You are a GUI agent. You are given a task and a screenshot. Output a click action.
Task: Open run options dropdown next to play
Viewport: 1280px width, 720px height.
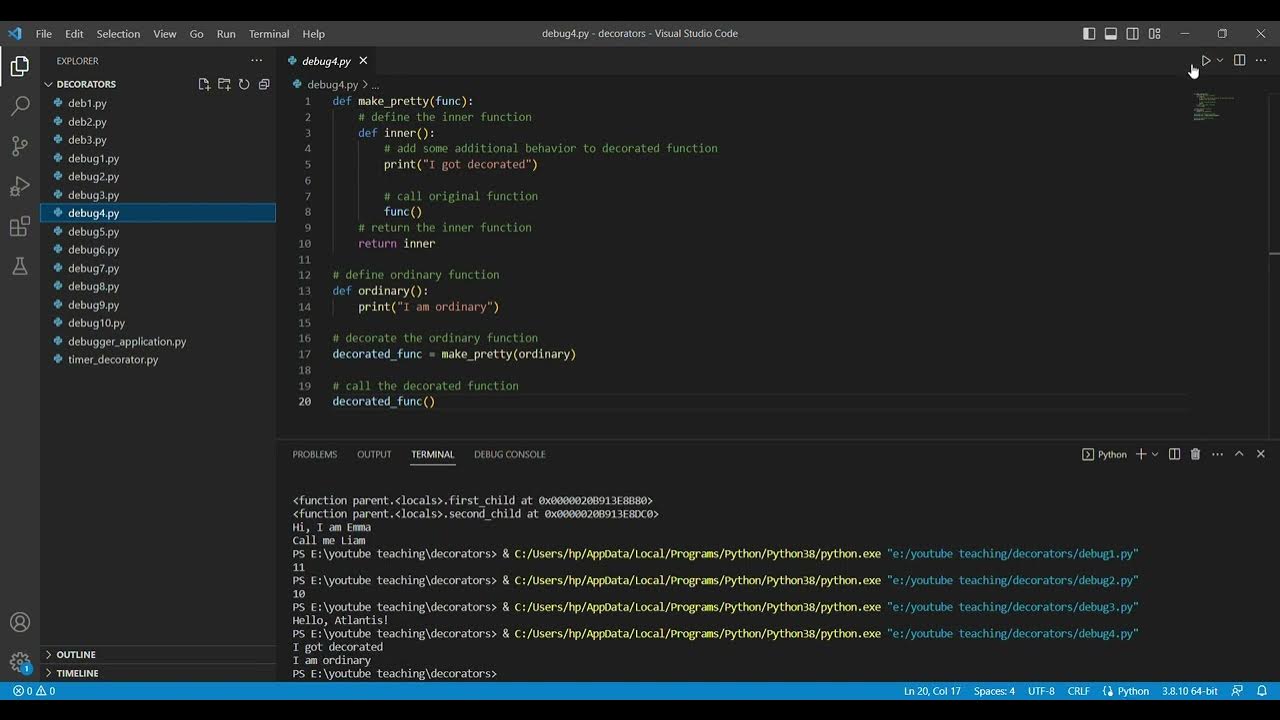click(1220, 61)
